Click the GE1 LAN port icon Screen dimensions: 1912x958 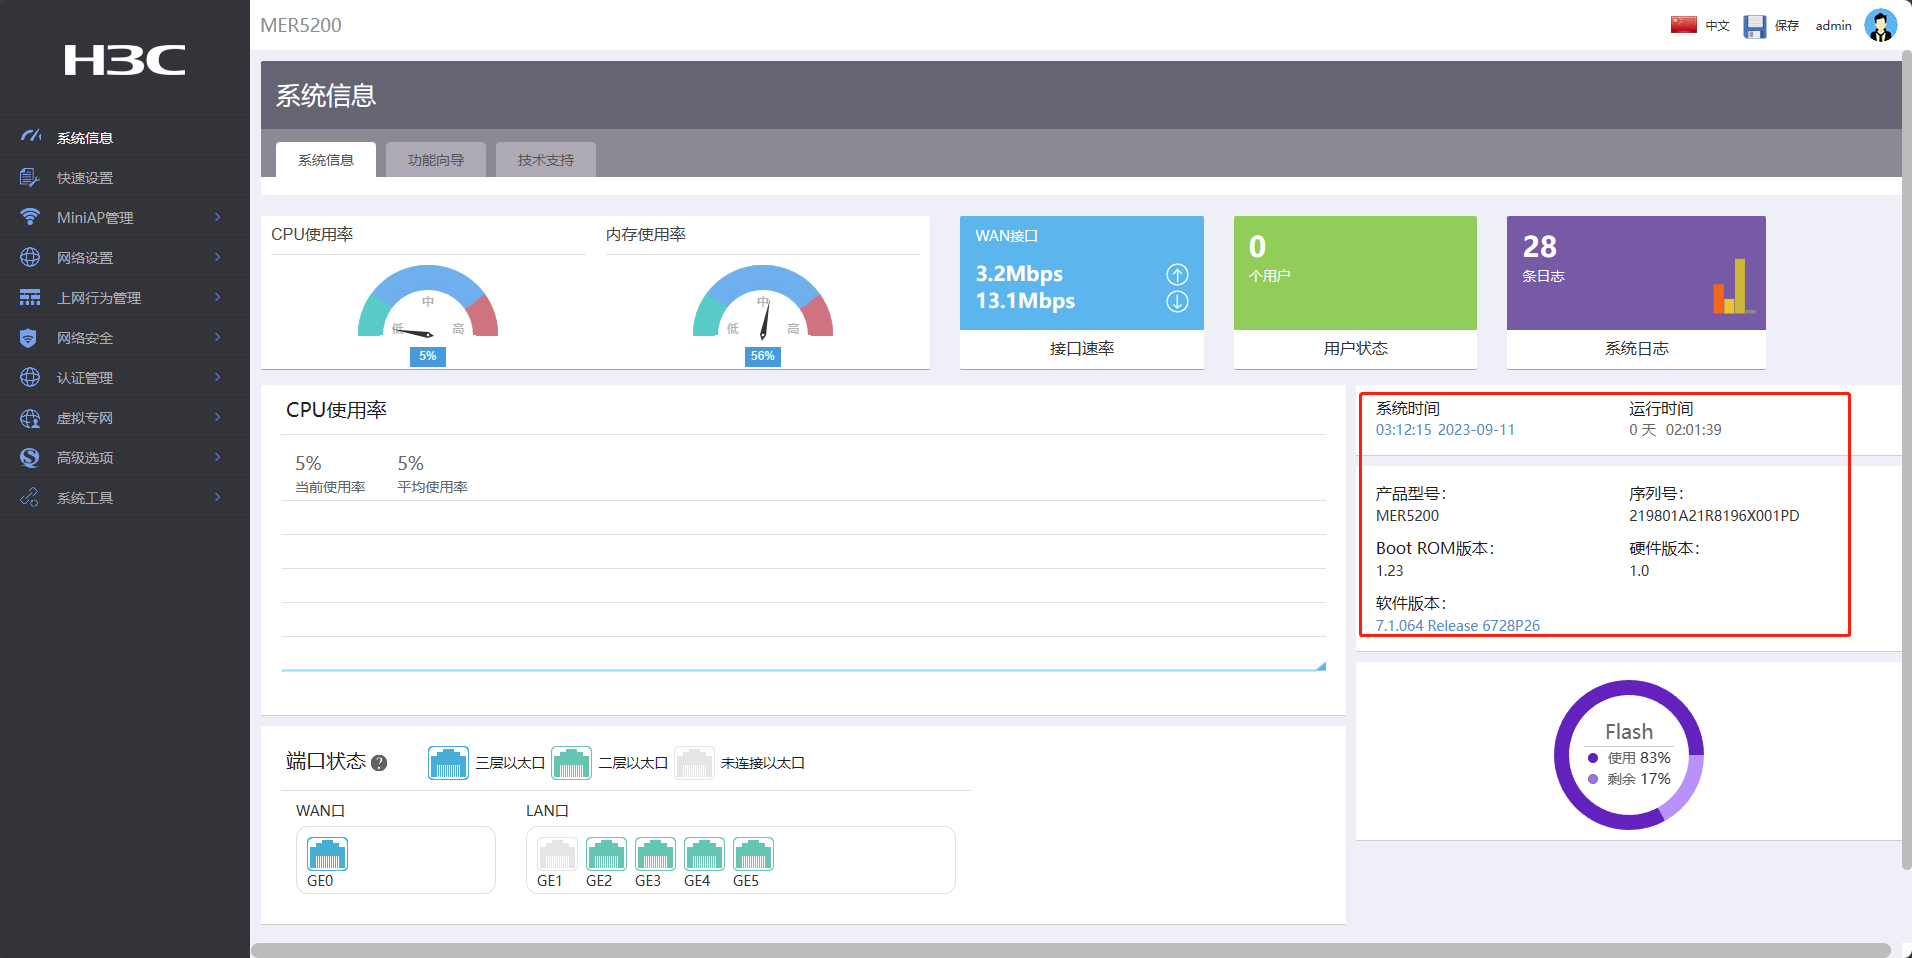coord(556,855)
